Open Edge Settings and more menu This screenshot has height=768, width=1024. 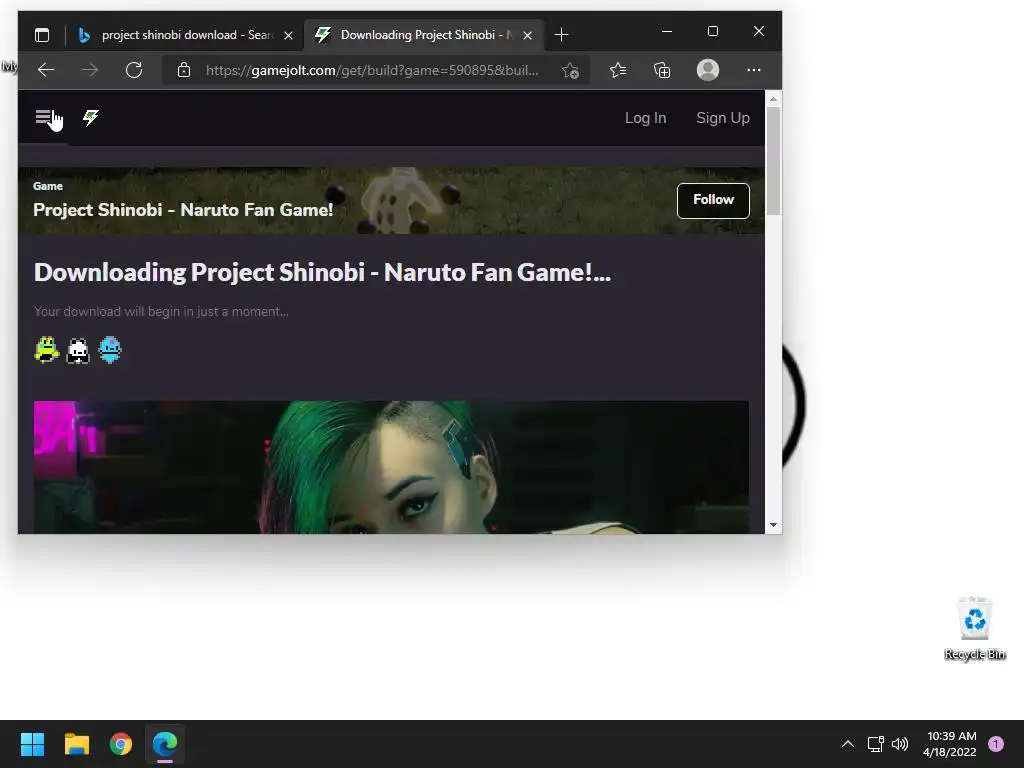pos(754,70)
